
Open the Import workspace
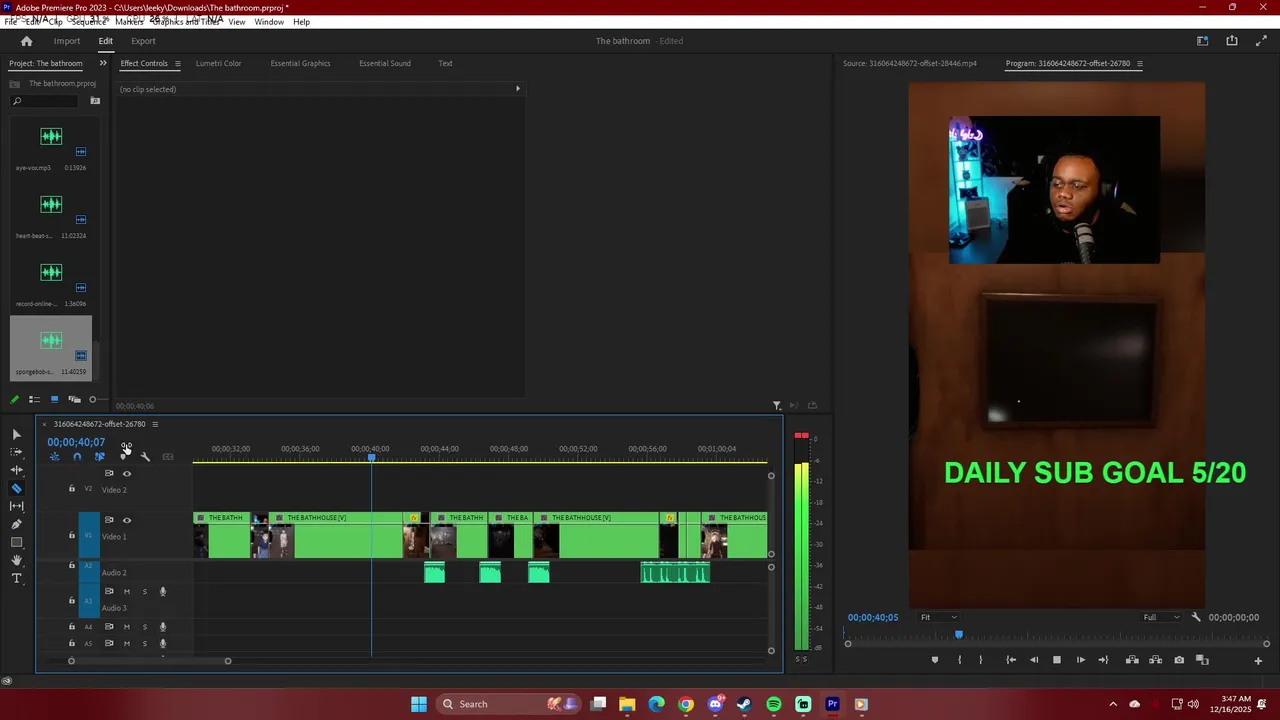click(67, 41)
